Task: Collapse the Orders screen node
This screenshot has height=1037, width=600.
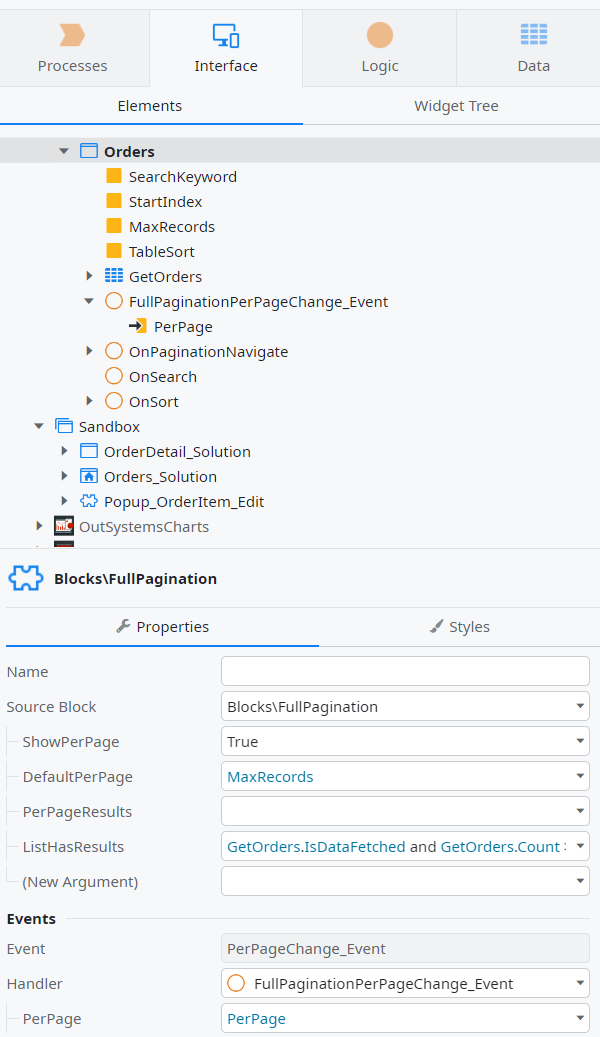Action: click(63, 151)
